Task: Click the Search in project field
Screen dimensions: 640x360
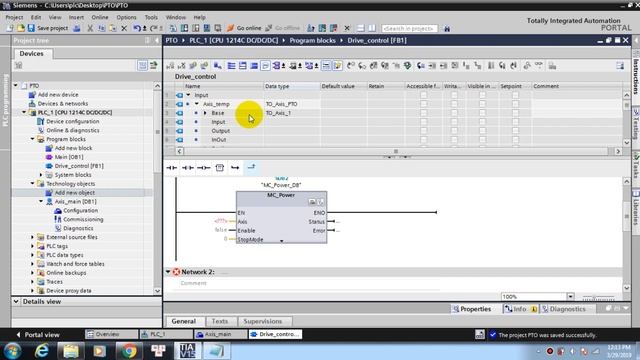Action: [x=409, y=28]
